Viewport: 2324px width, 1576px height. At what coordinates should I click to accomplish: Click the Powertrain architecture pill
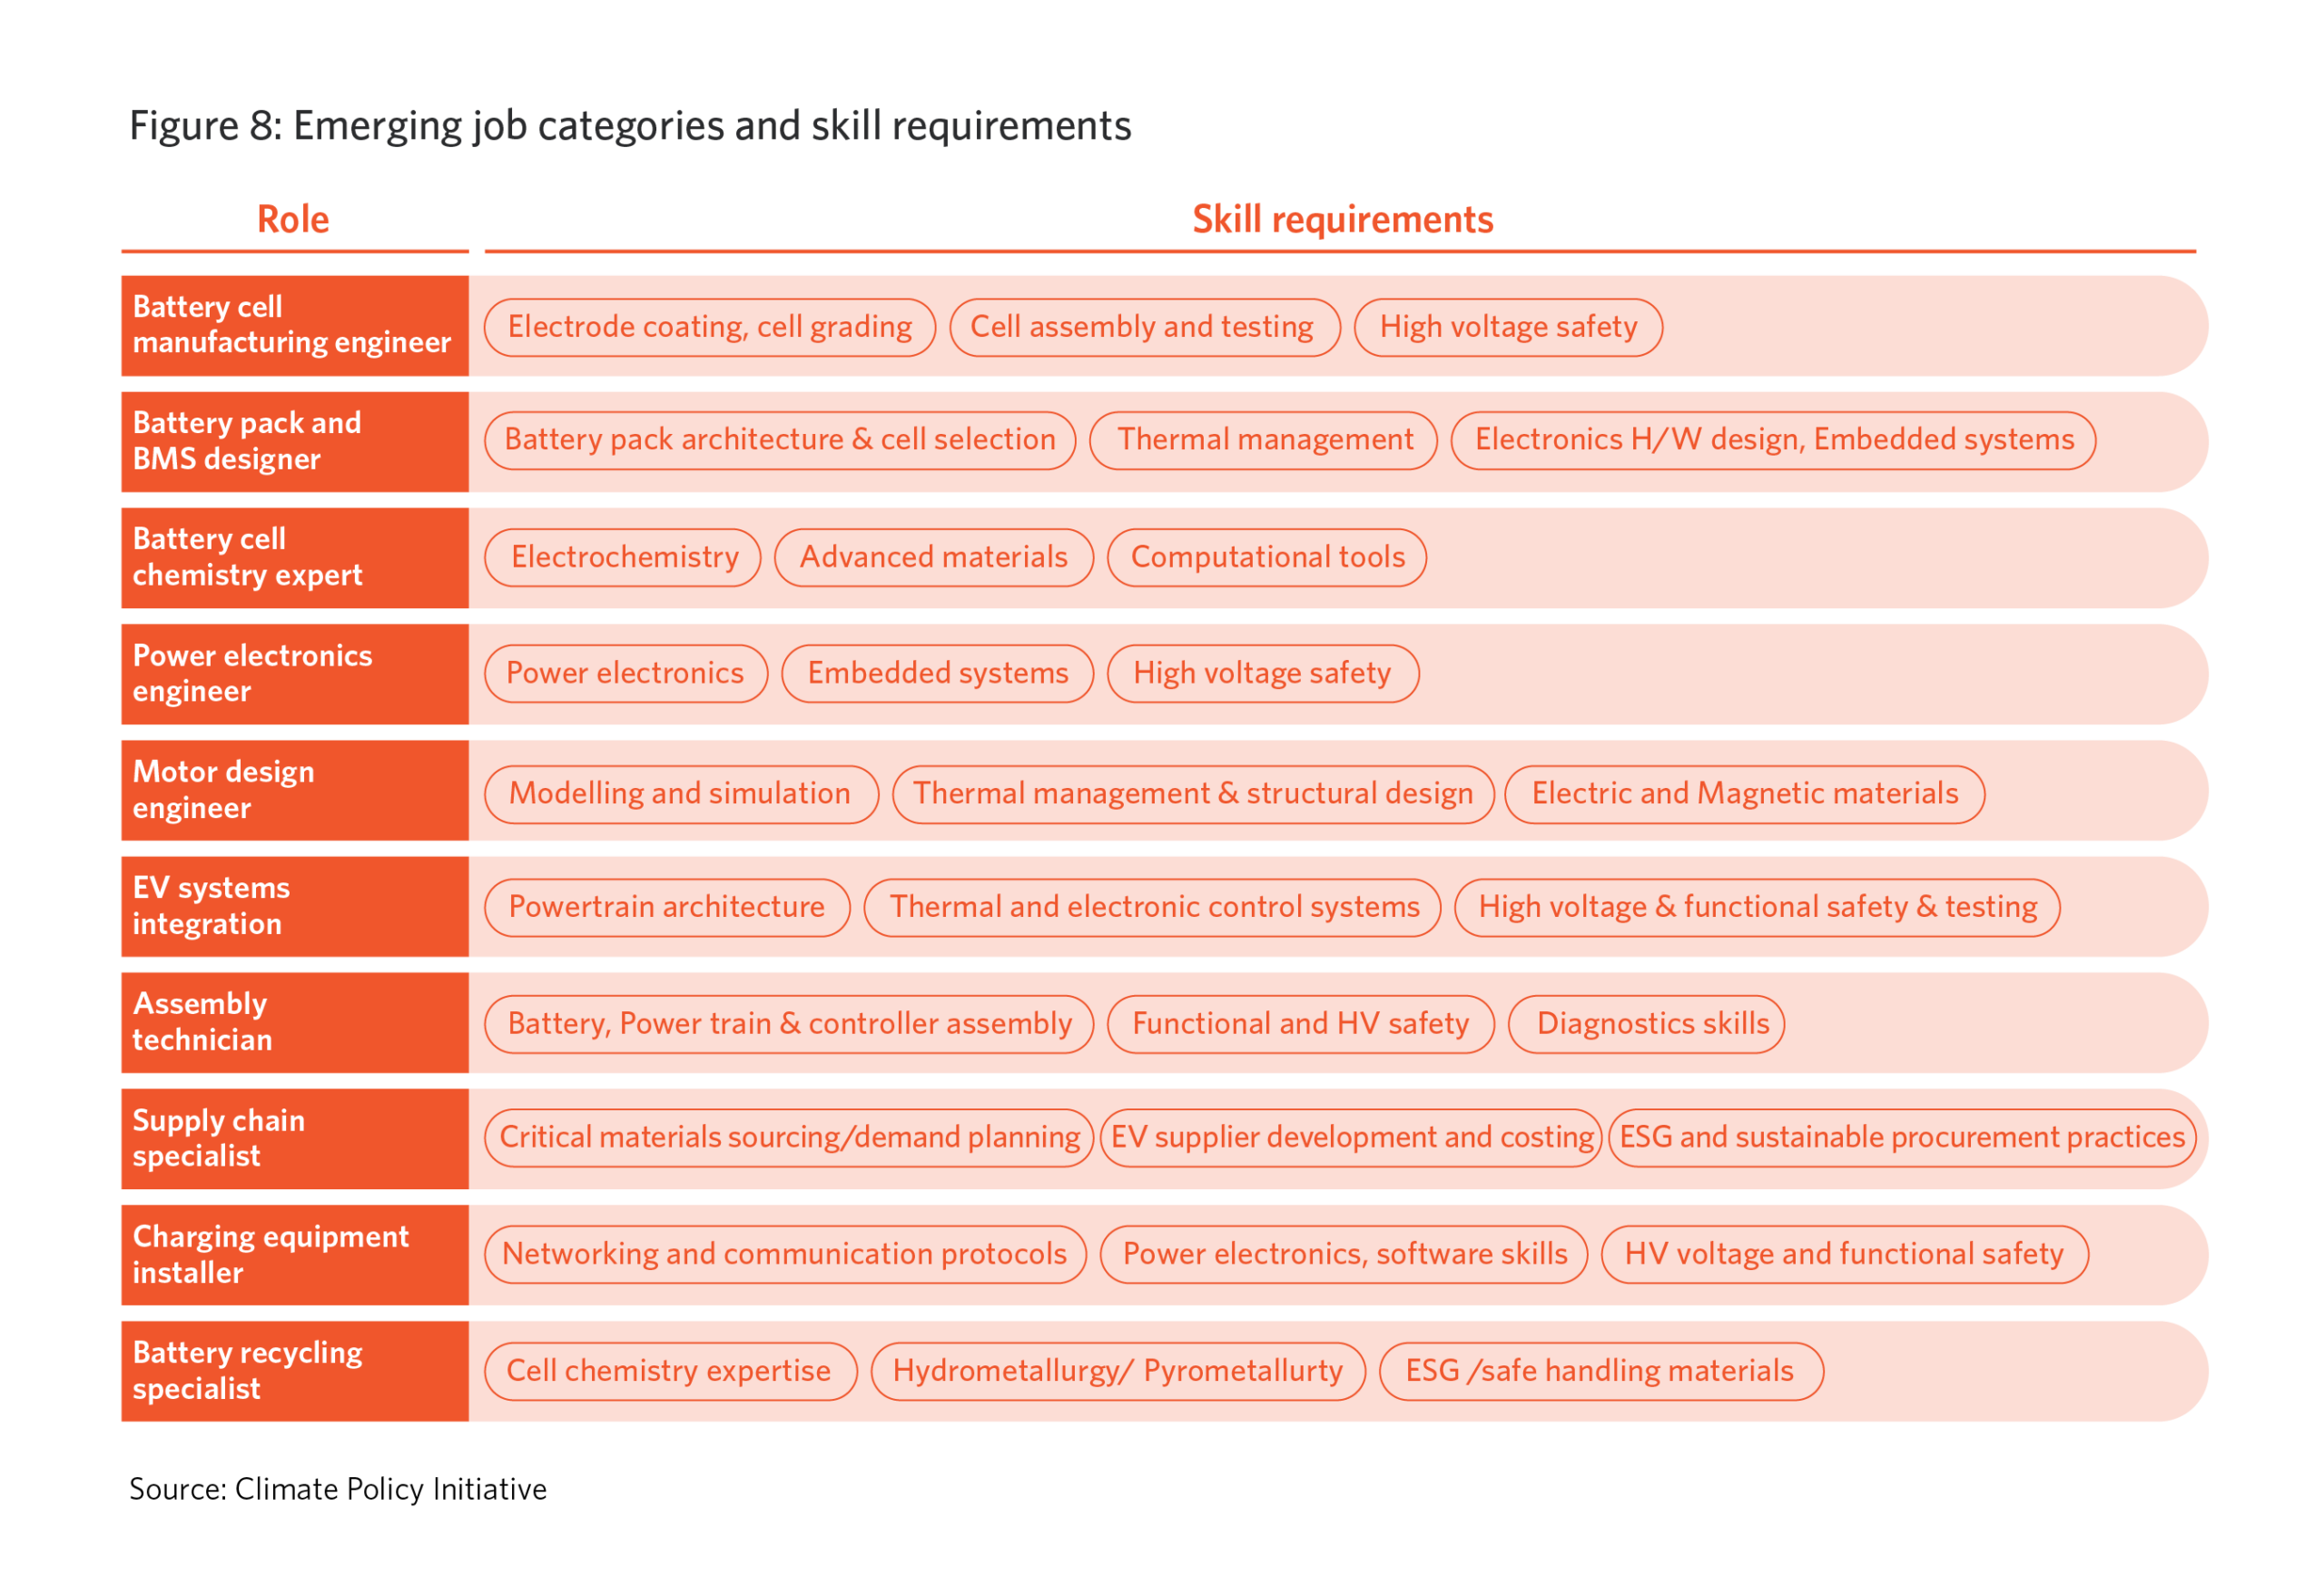coord(666,907)
